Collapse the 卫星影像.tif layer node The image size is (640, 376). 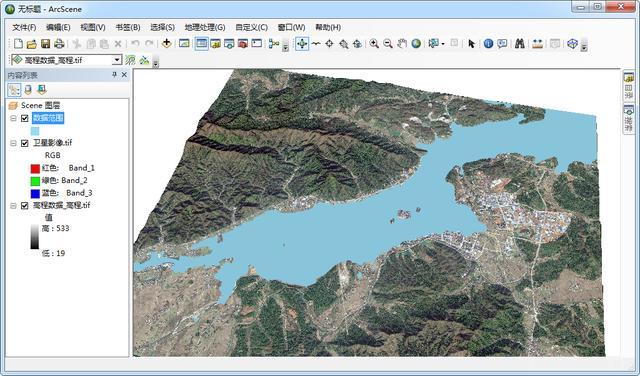pyautogui.click(x=13, y=143)
